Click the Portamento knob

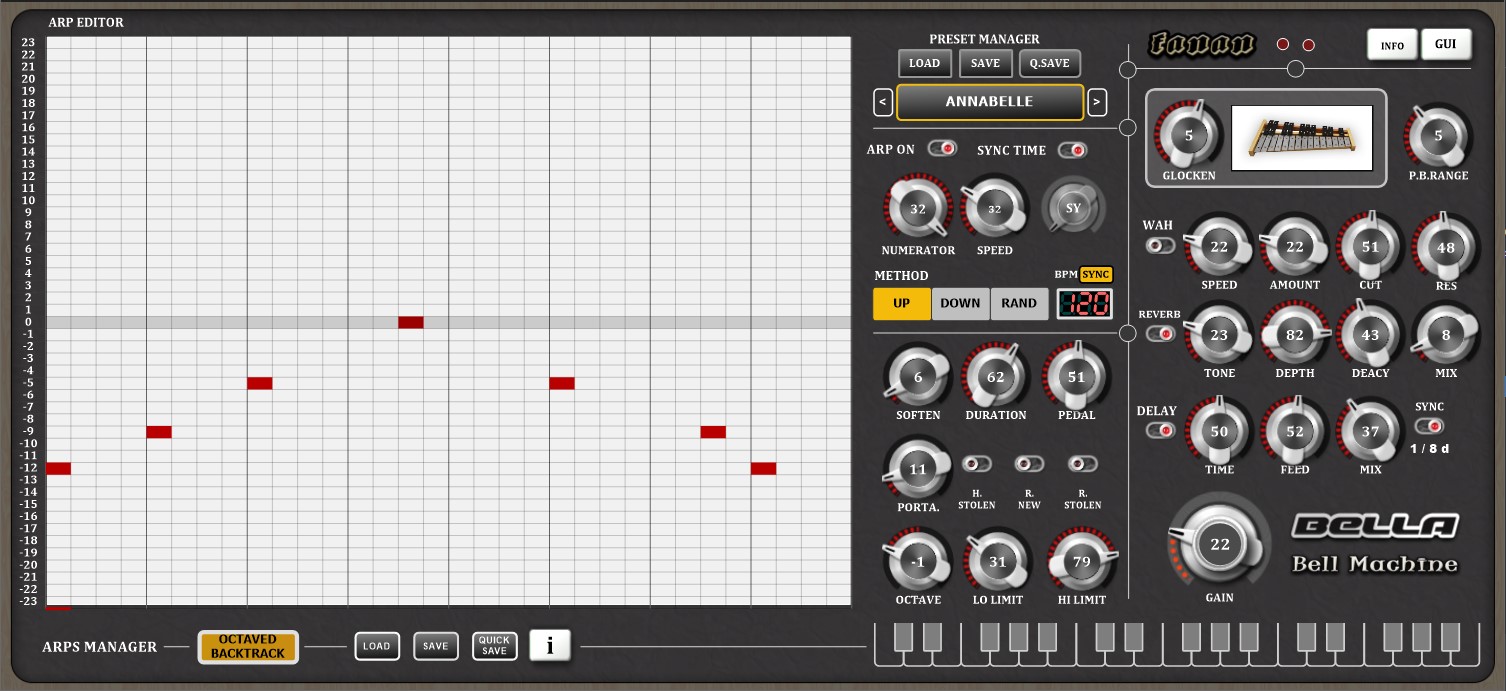917,470
